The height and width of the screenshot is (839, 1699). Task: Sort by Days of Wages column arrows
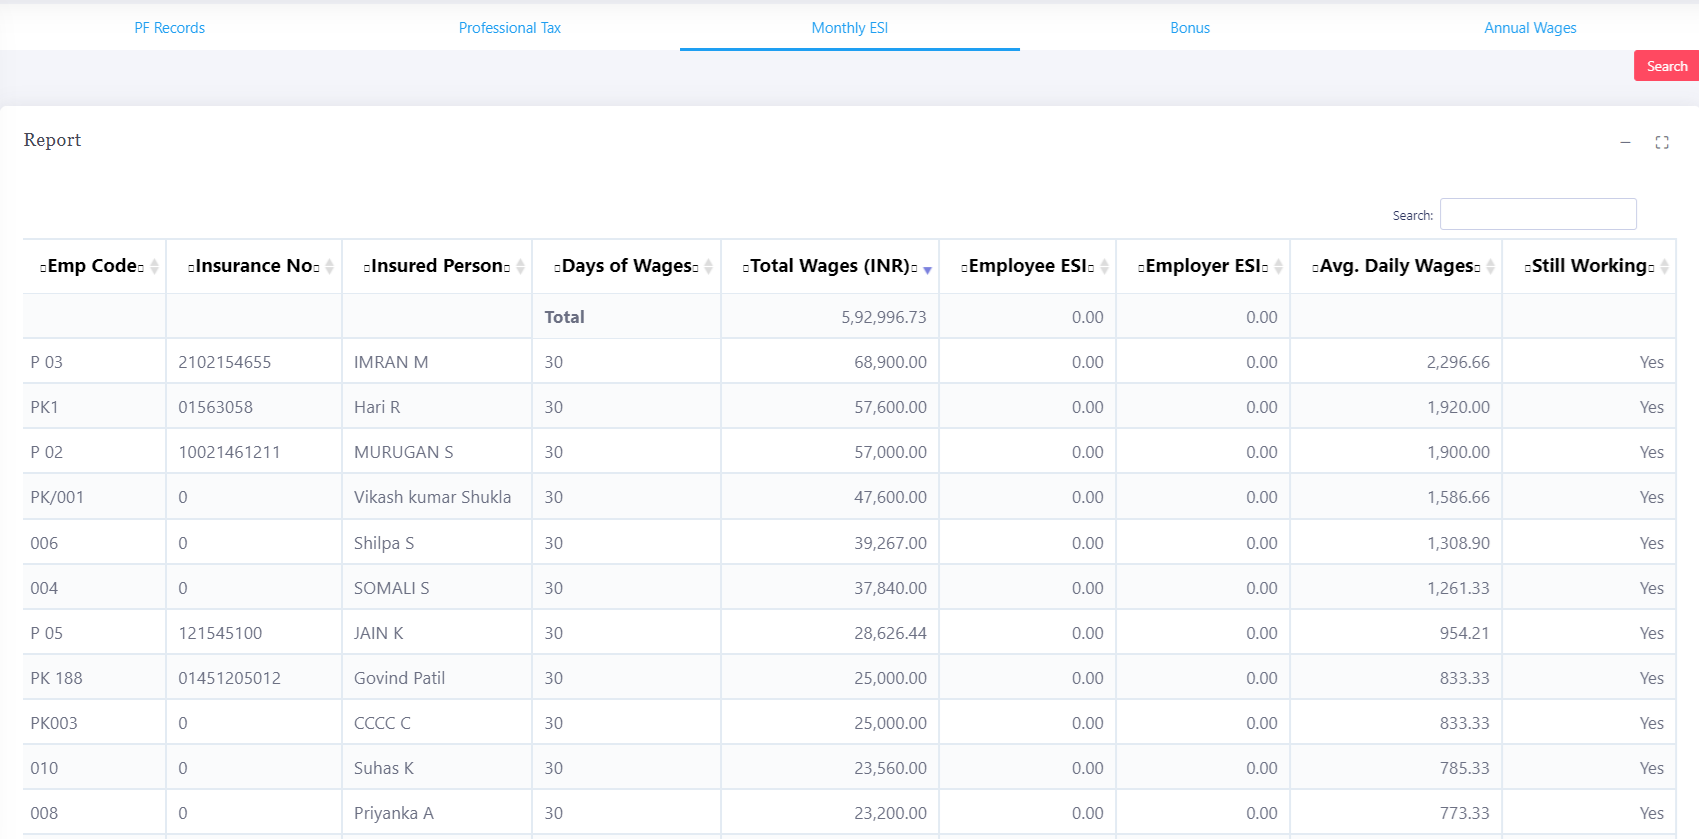tap(708, 266)
